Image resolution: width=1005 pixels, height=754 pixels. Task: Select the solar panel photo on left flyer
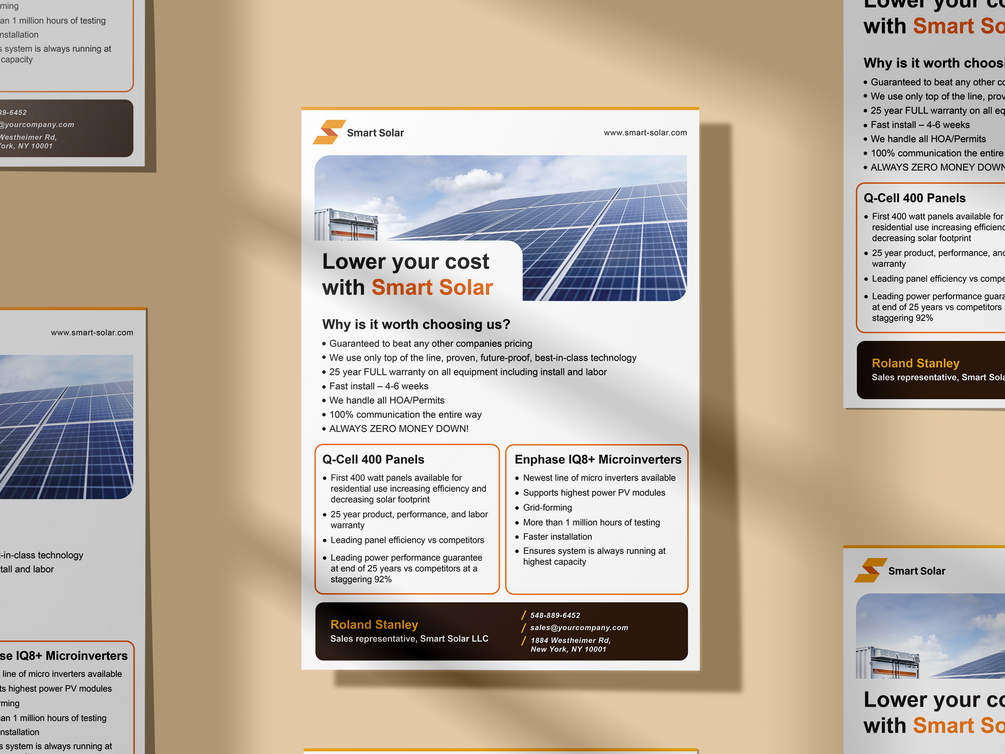point(66,427)
